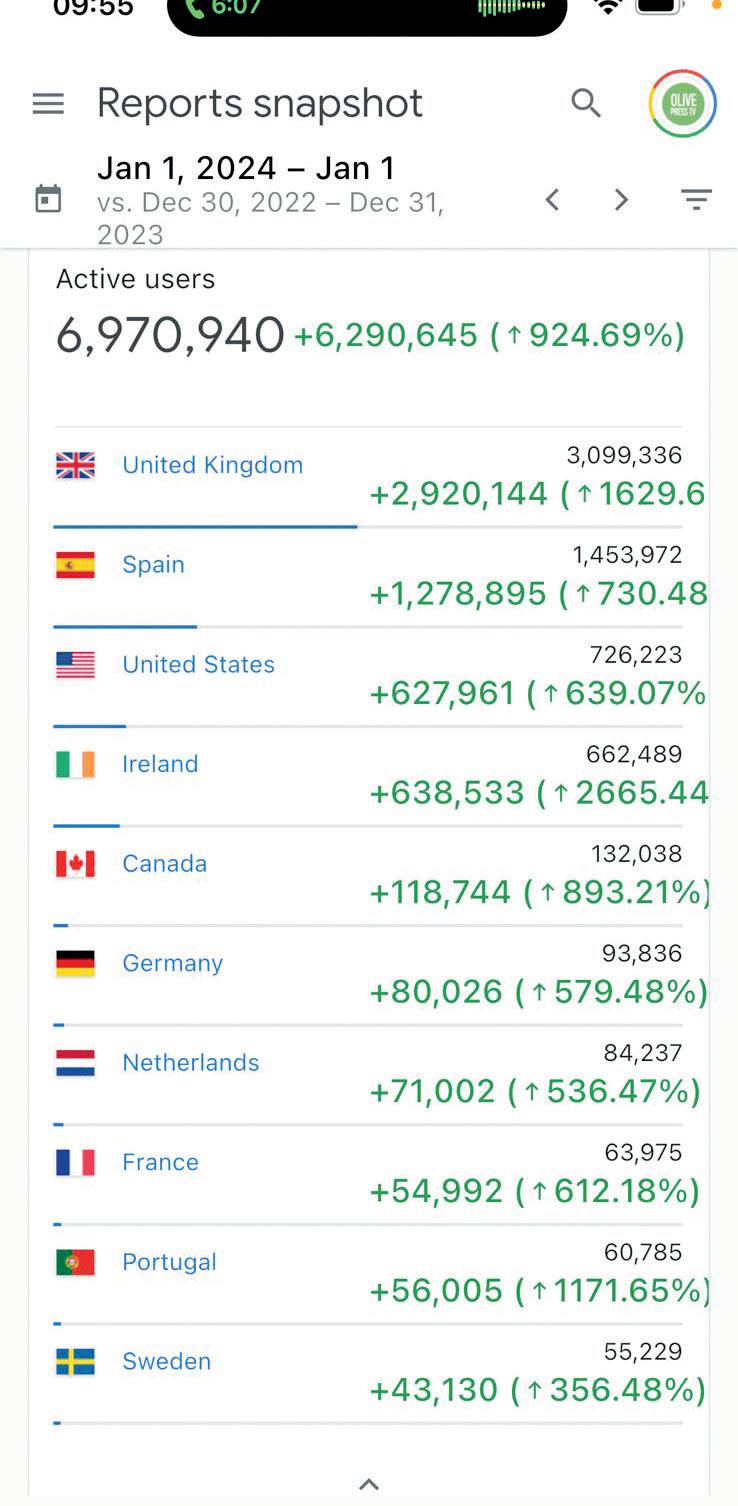Open the Portugal country link
The height and width of the screenshot is (1506, 738).
coord(169,1262)
